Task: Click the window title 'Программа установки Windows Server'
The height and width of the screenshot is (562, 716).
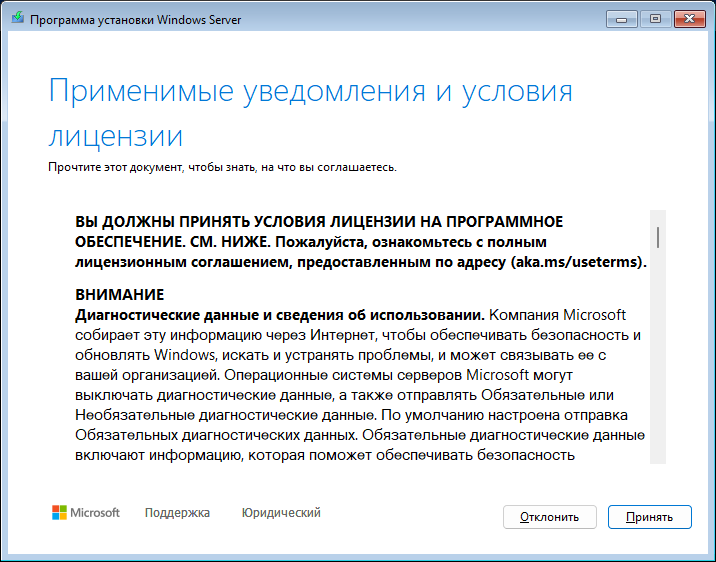Action: (x=136, y=20)
